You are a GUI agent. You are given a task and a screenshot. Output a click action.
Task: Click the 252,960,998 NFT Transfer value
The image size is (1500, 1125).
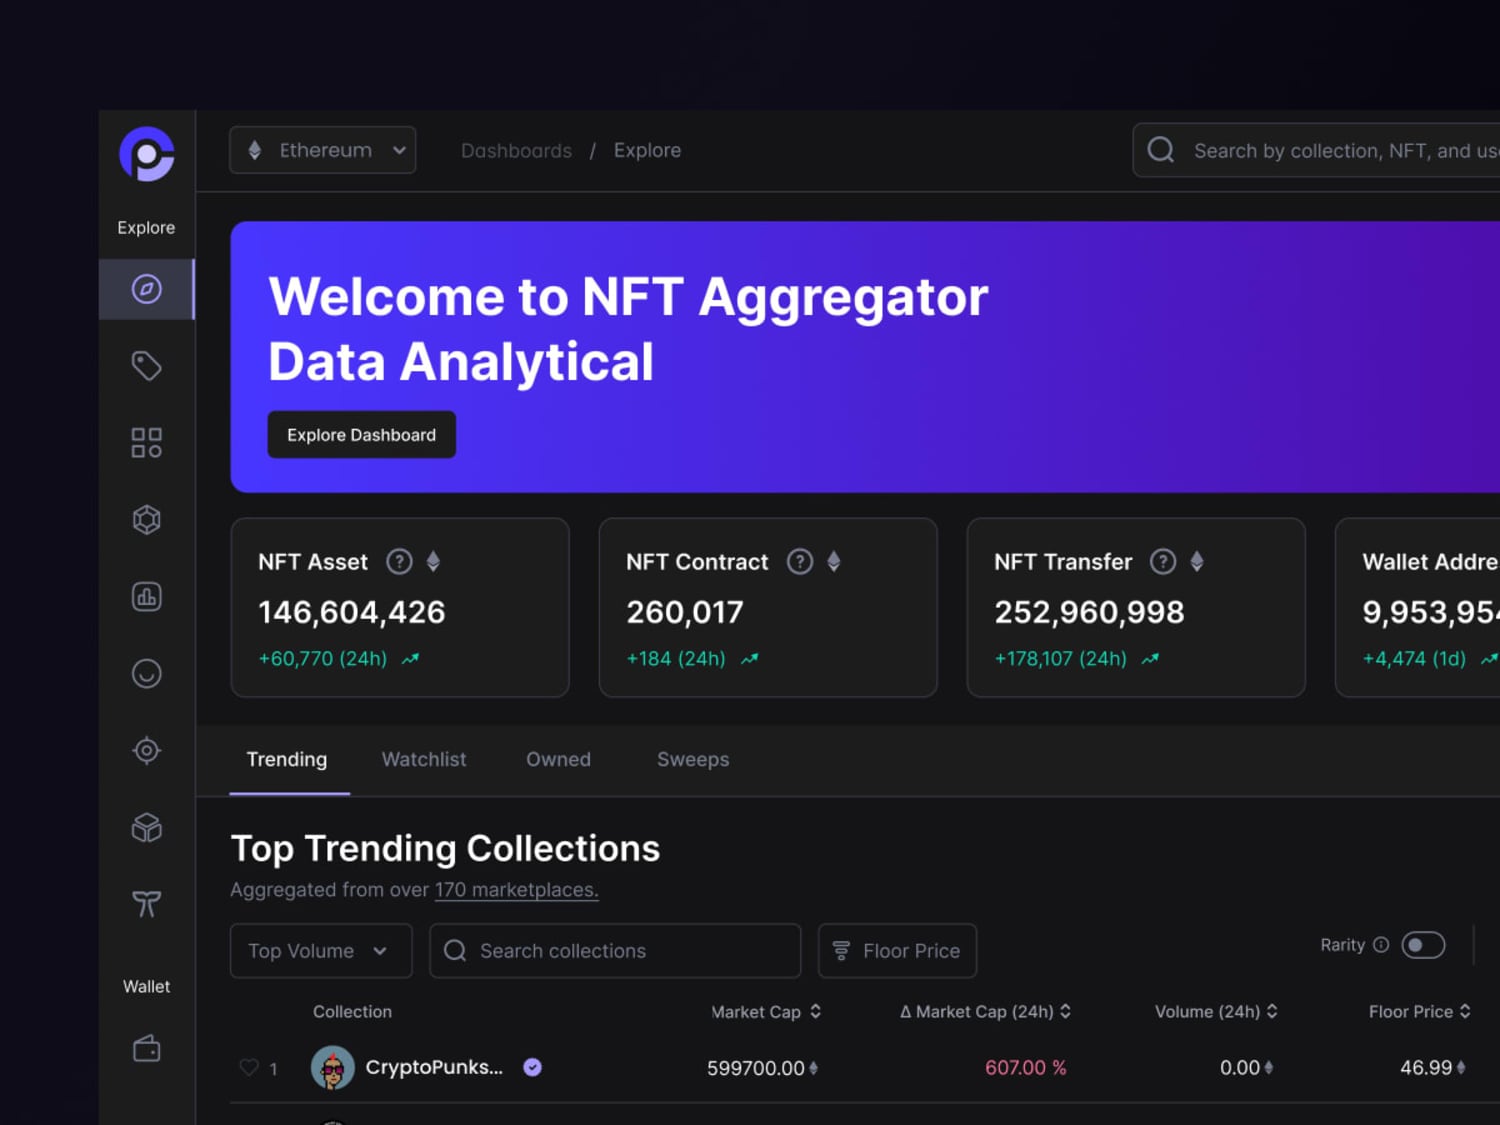[1089, 612]
